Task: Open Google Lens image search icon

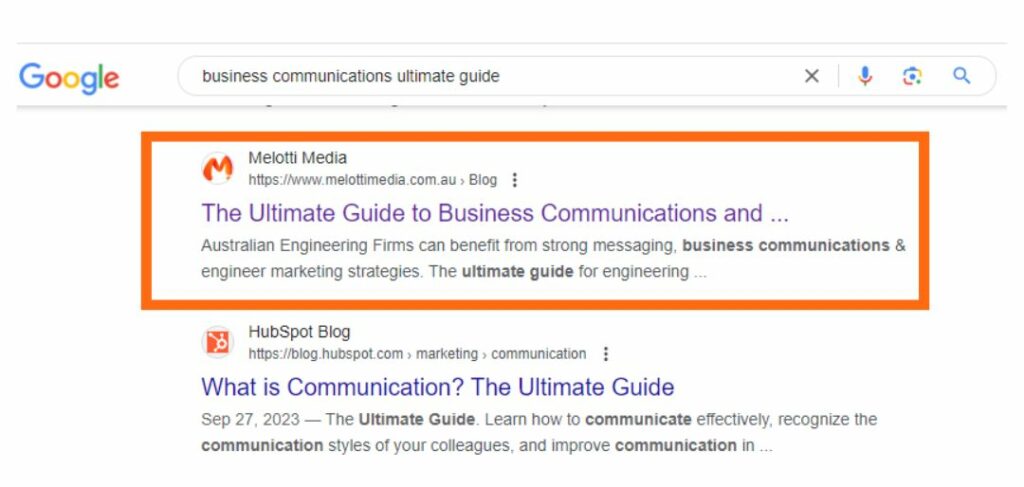Action: (912, 76)
